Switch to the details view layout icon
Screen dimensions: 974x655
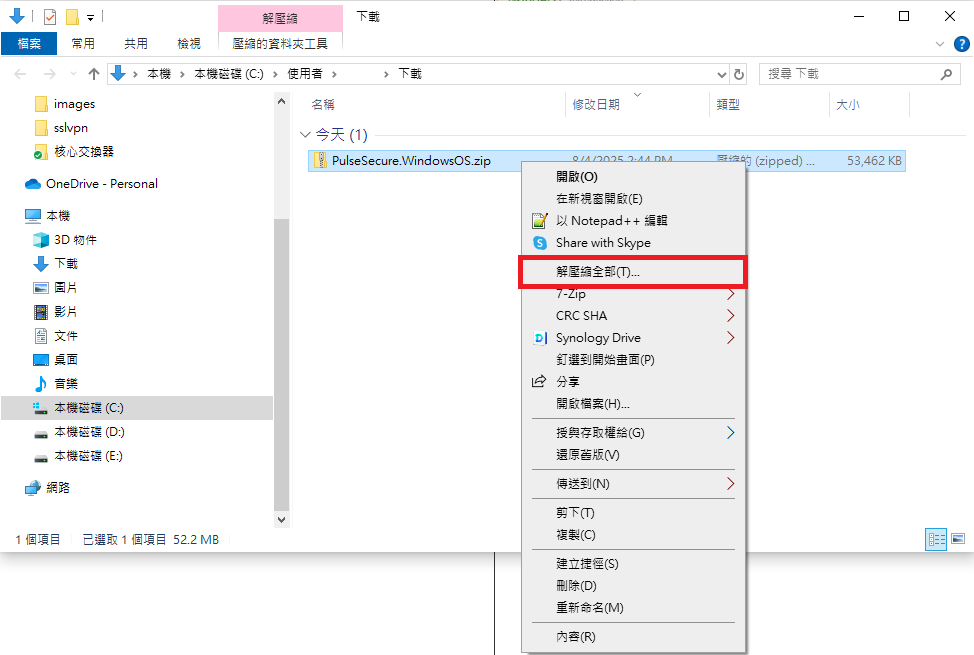coord(936,539)
